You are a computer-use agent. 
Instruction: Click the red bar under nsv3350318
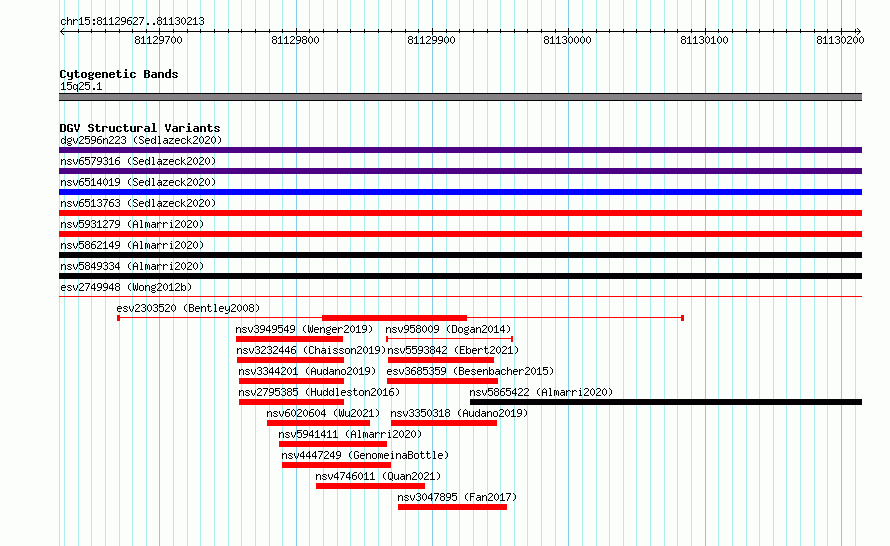444,423
